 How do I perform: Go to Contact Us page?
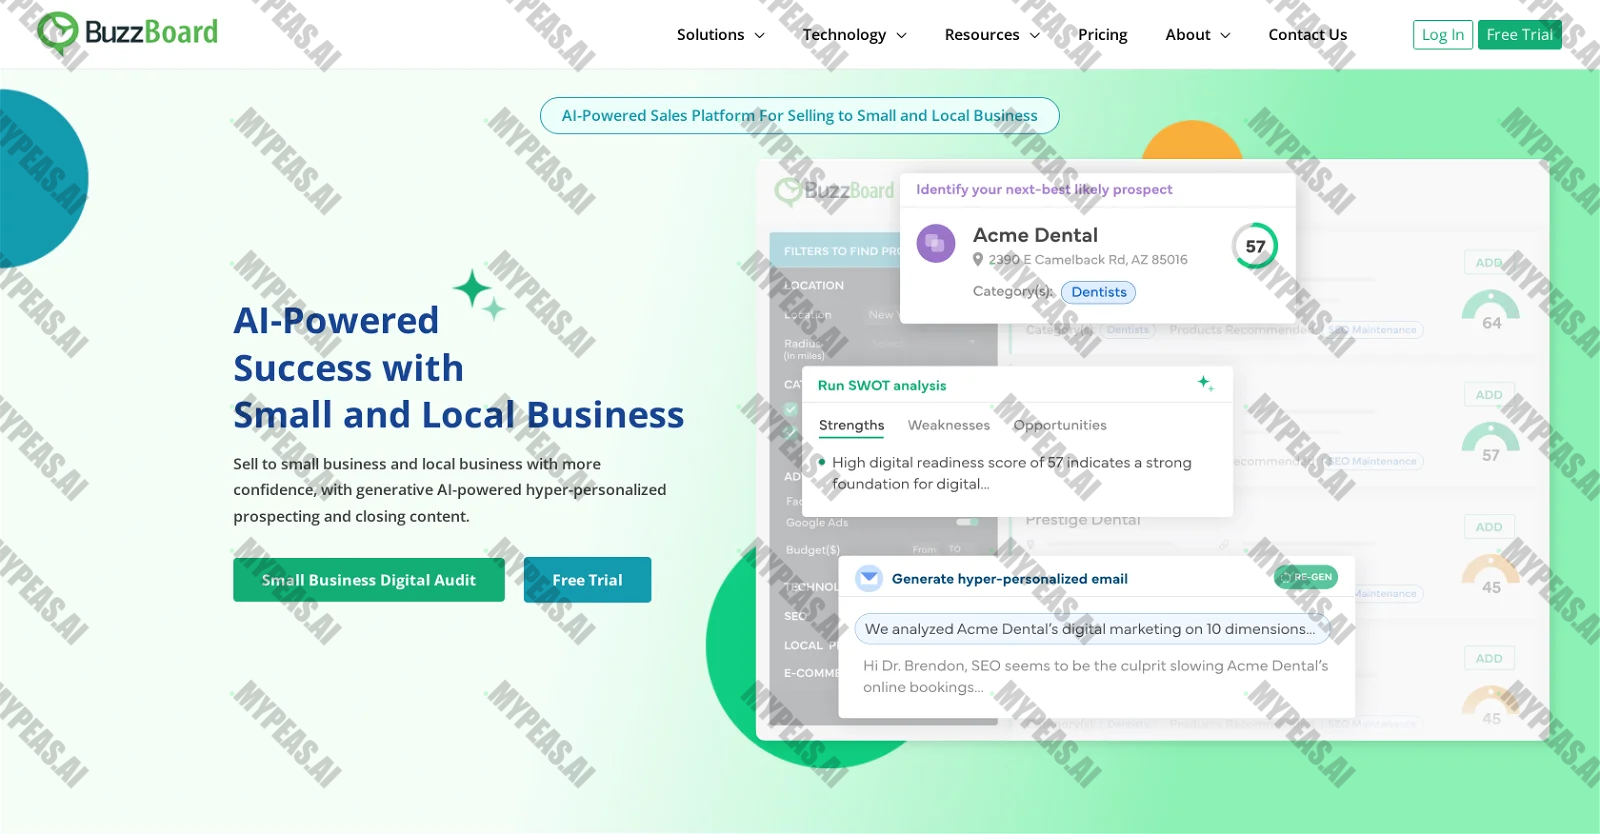(1307, 34)
